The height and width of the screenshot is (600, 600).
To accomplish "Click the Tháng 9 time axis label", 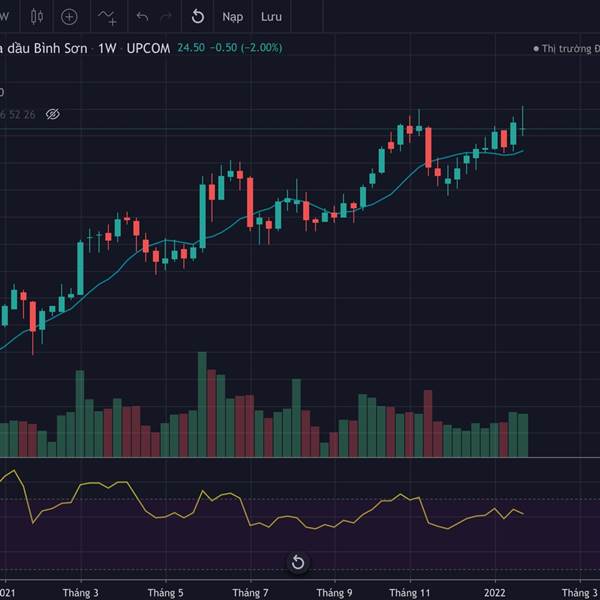I will pyautogui.click(x=334, y=593).
